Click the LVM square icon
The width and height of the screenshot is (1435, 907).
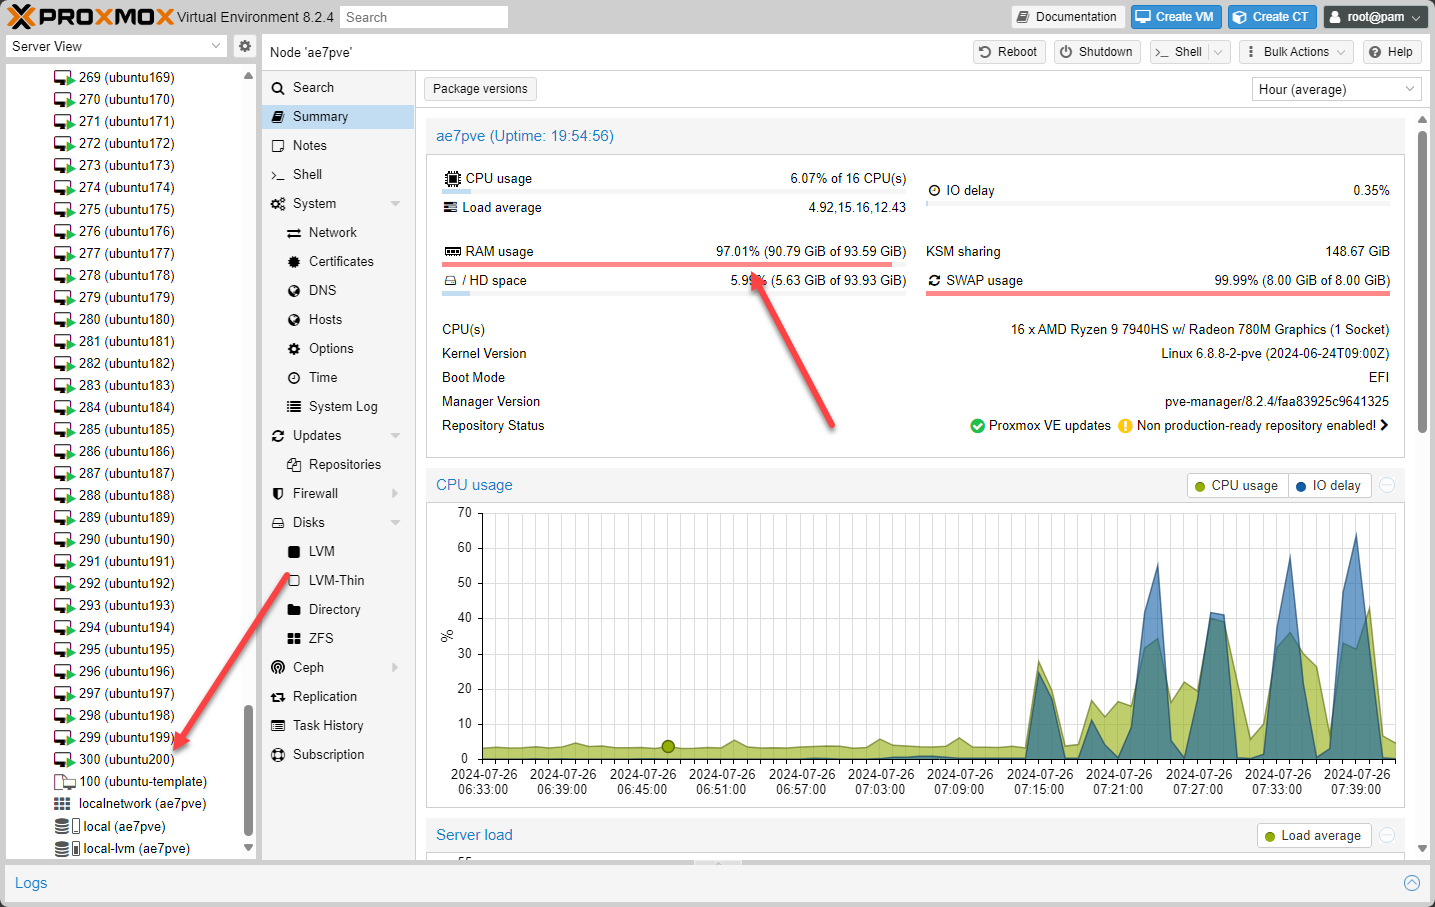point(294,552)
